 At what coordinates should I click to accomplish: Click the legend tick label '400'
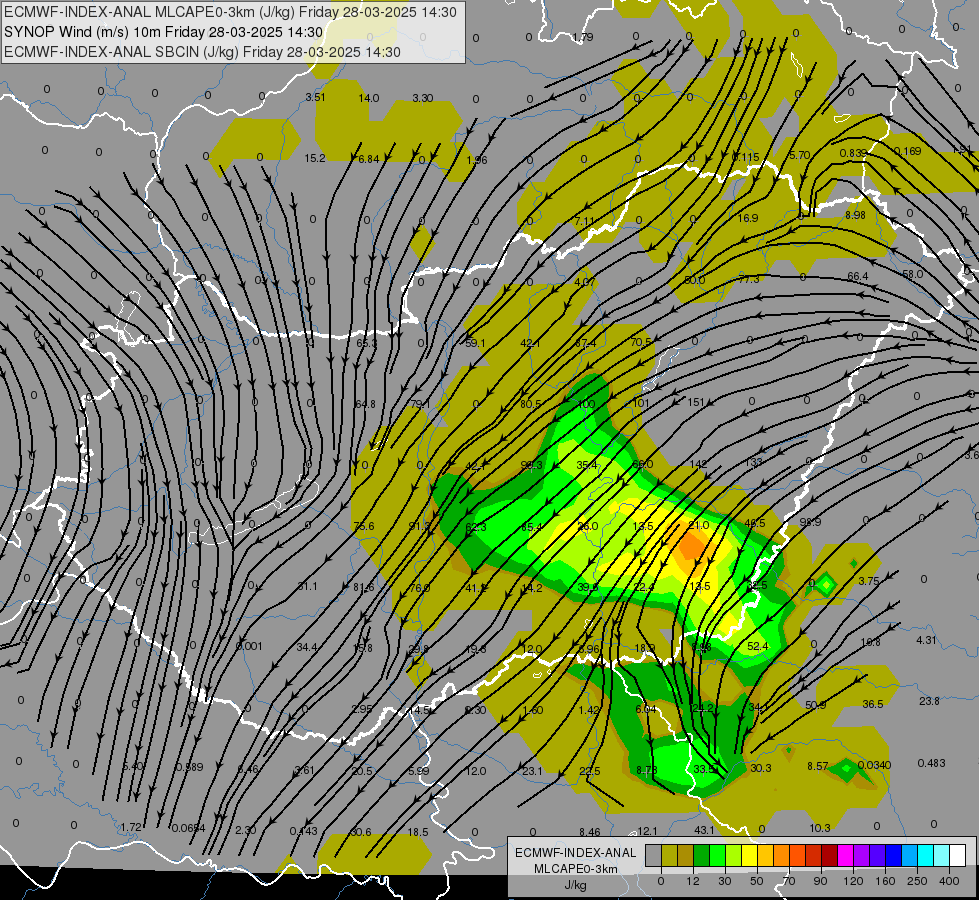click(x=949, y=881)
